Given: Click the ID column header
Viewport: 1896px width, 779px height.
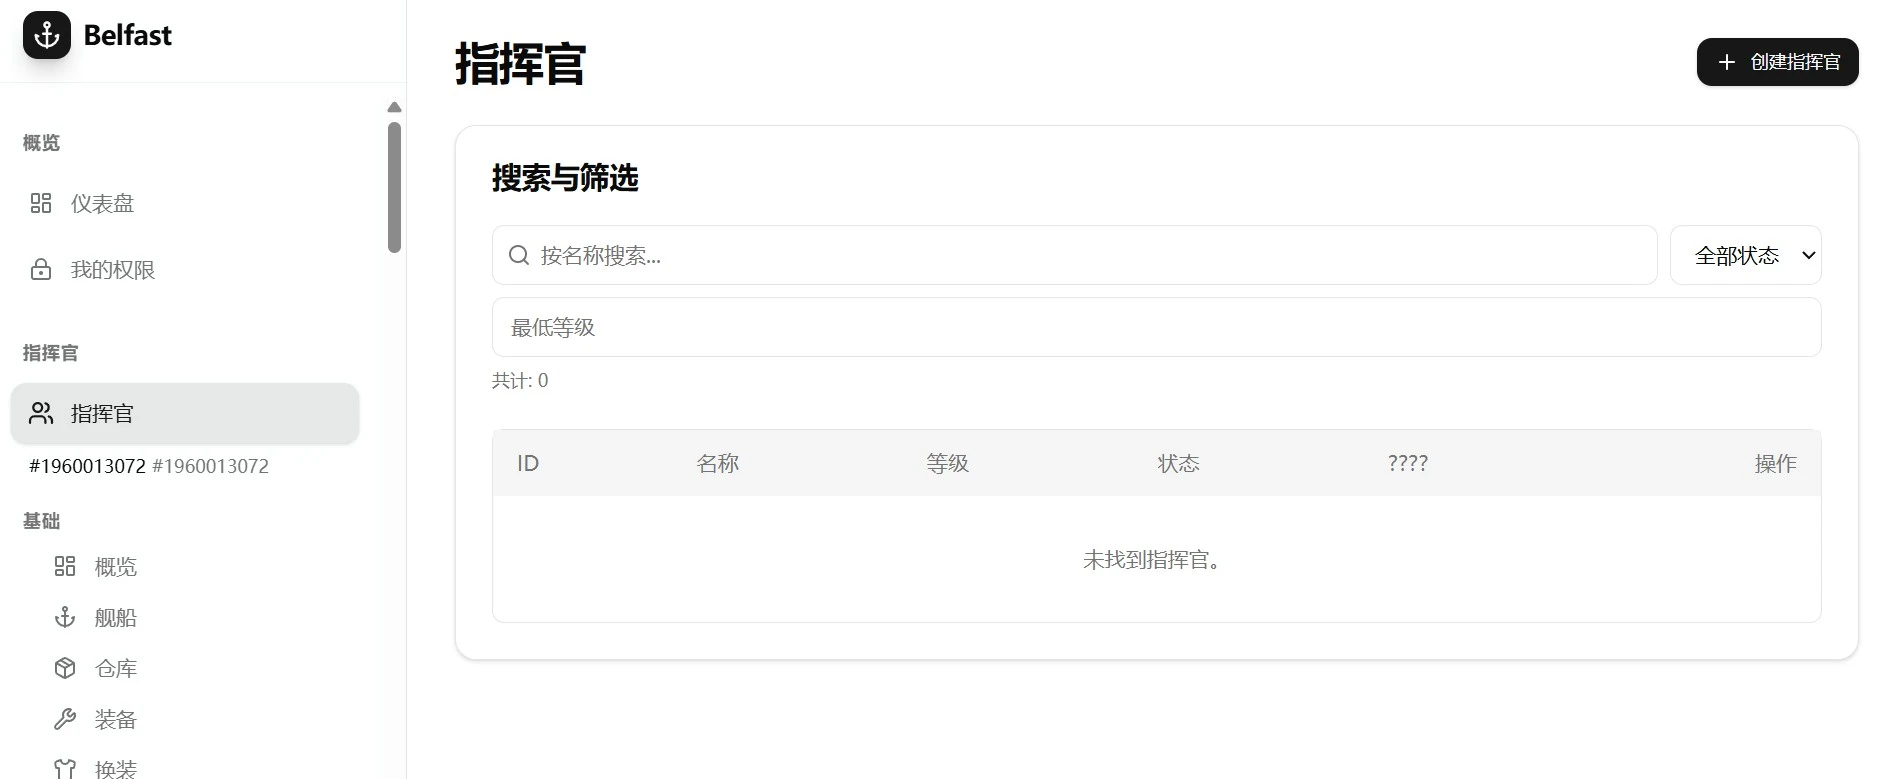Looking at the screenshot, I should click(528, 463).
